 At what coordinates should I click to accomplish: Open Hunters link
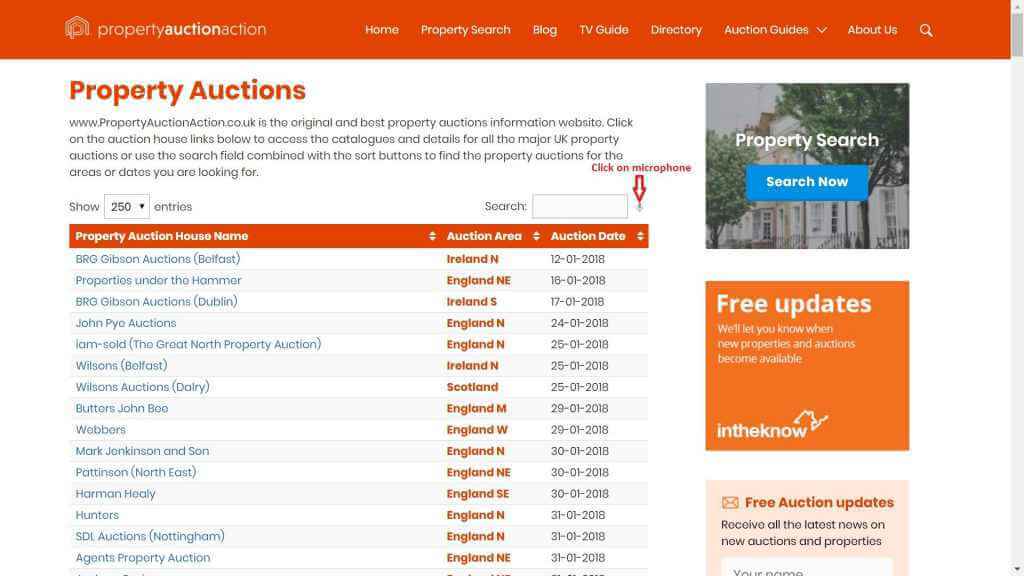tap(97, 515)
